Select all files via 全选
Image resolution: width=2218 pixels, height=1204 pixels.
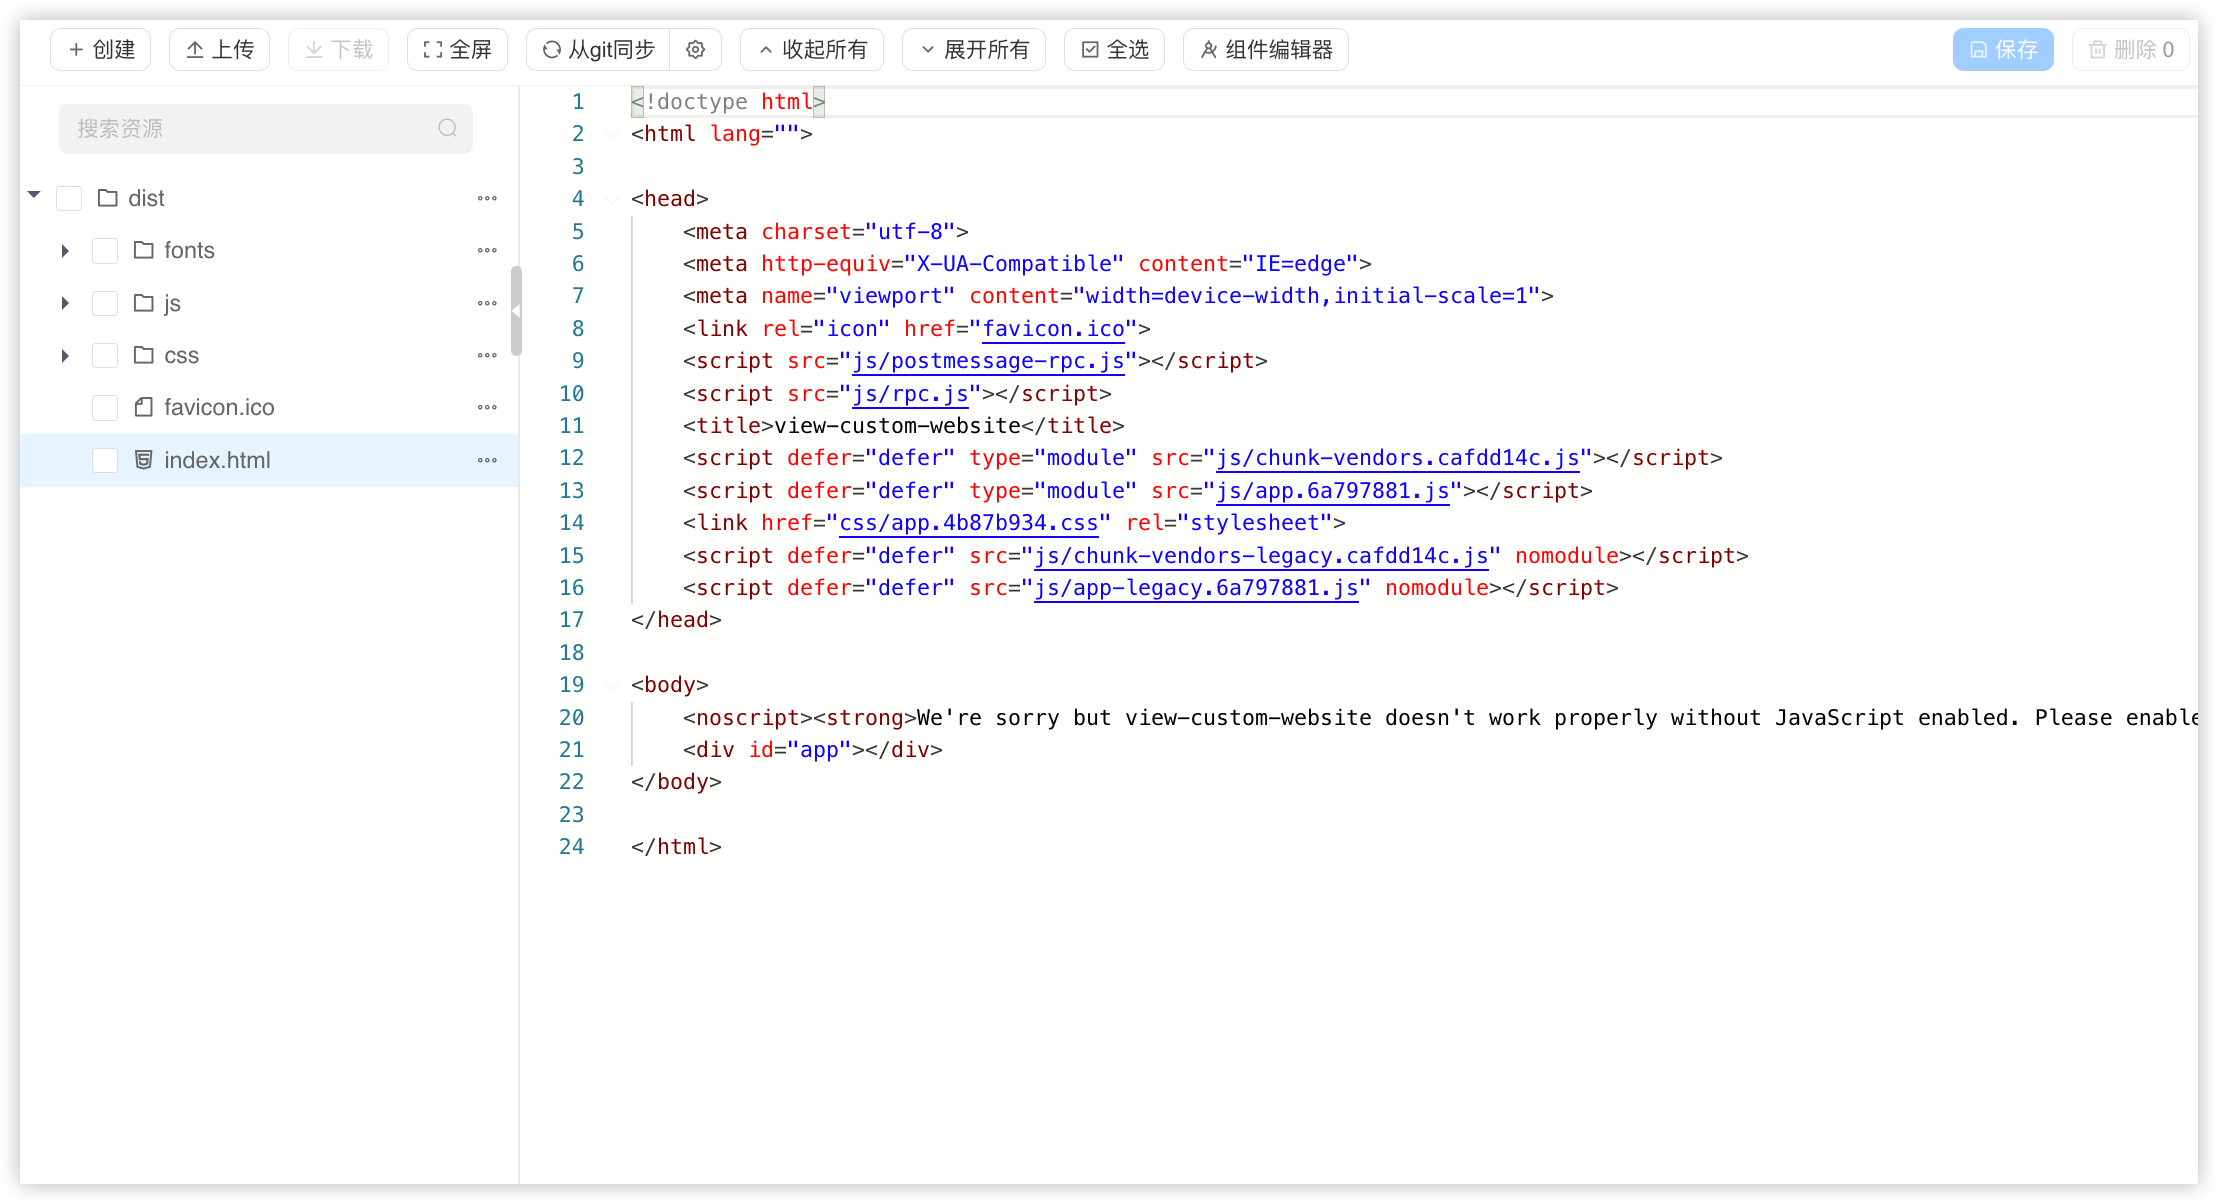pyautogui.click(x=1115, y=50)
